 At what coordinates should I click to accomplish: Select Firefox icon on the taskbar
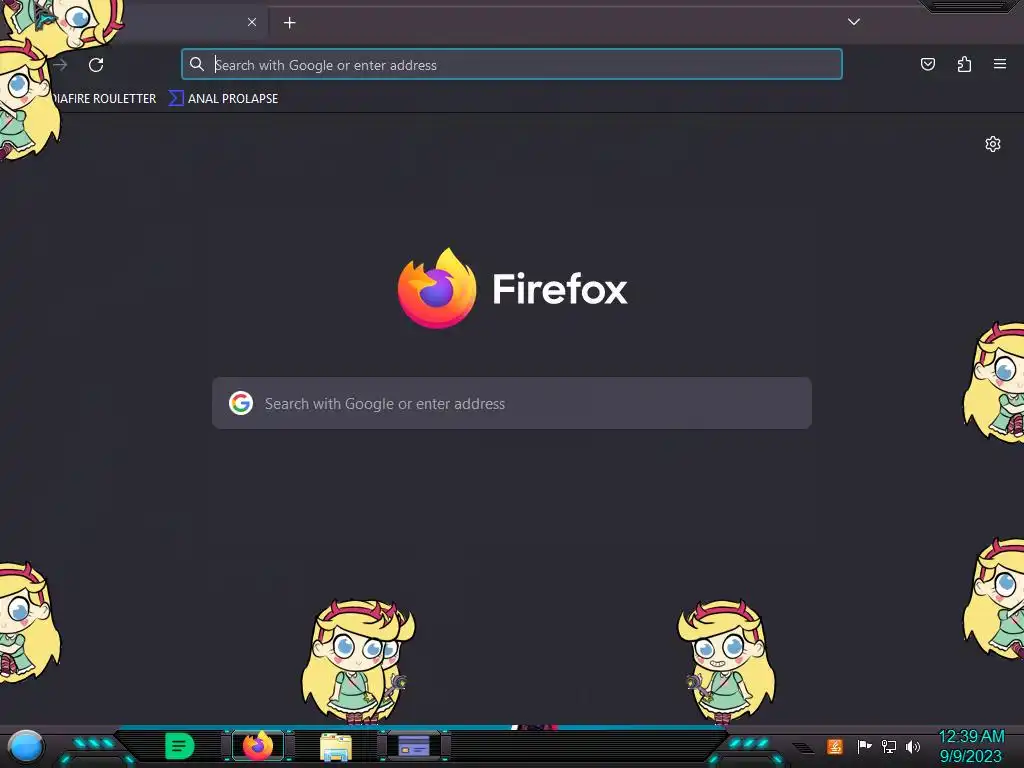click(258, 746)
